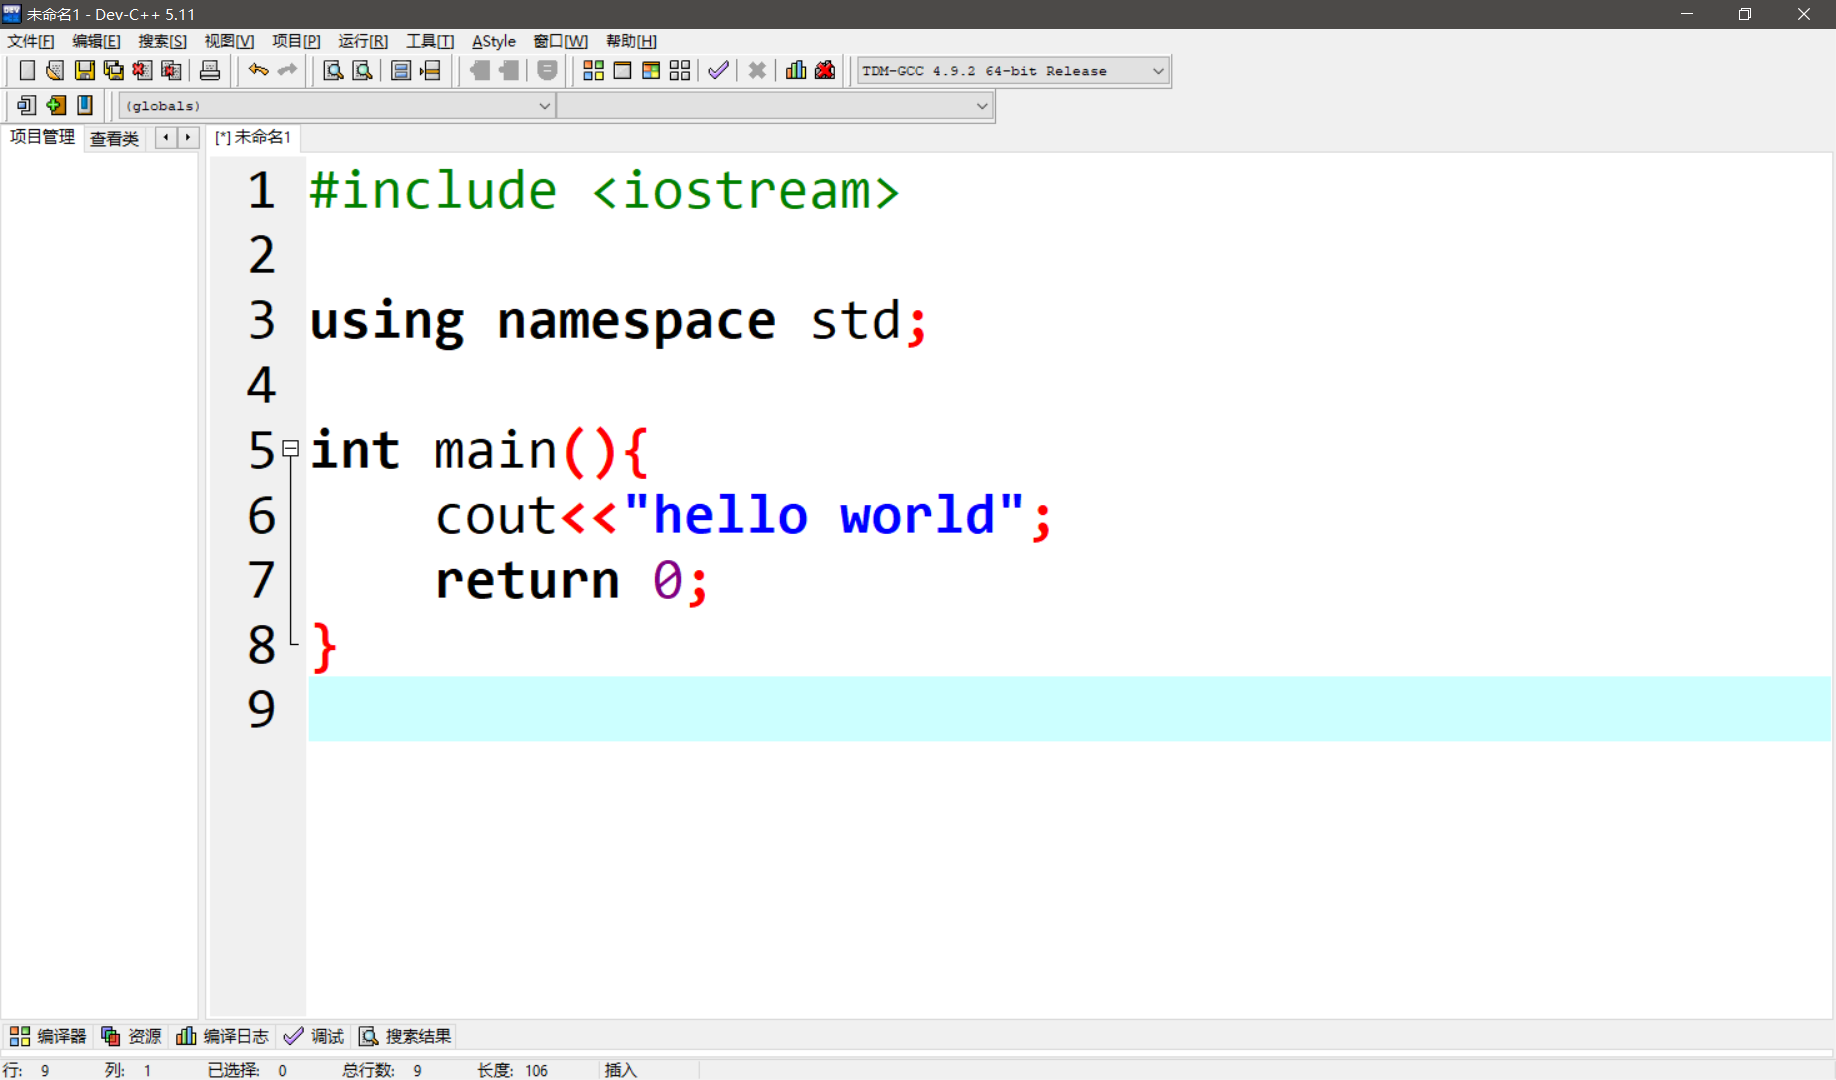
Task: Click the Close All files toolbar icon
Action: (x=171, y=70)
